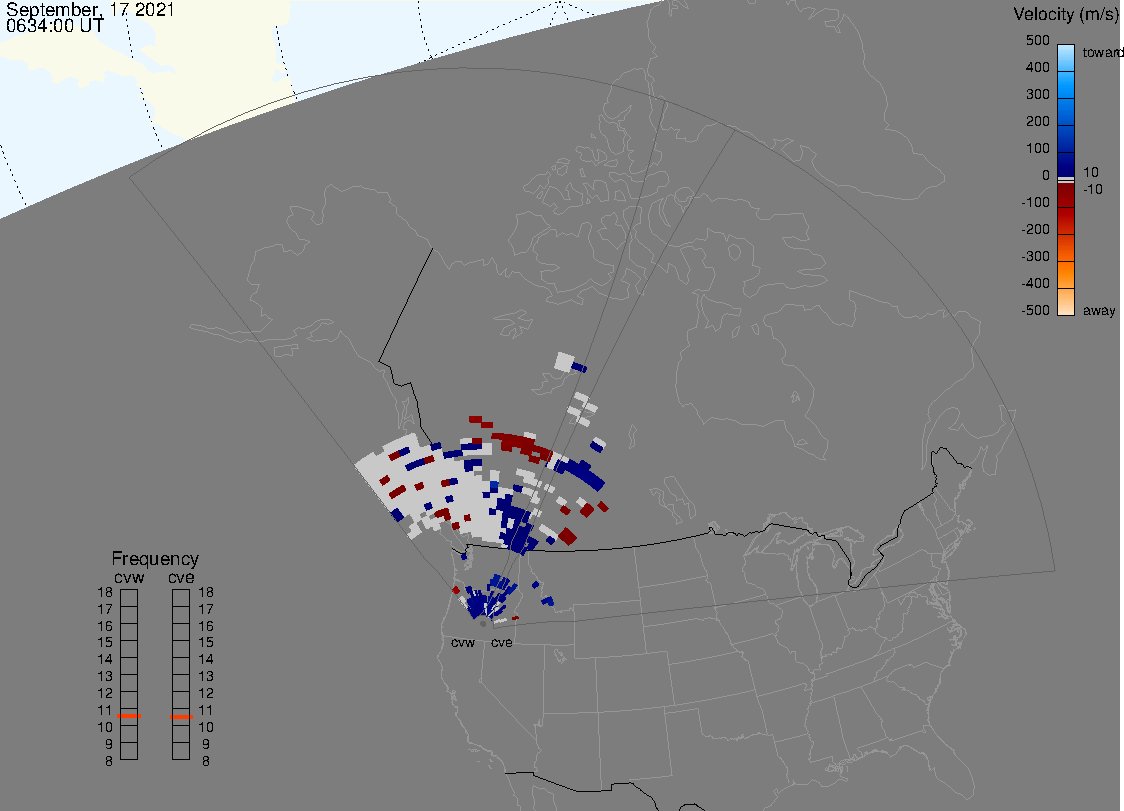Click the 'Frequency' legend title
Image resolution: width=1124 pixels, height=811 pixels.
point(155,559)
